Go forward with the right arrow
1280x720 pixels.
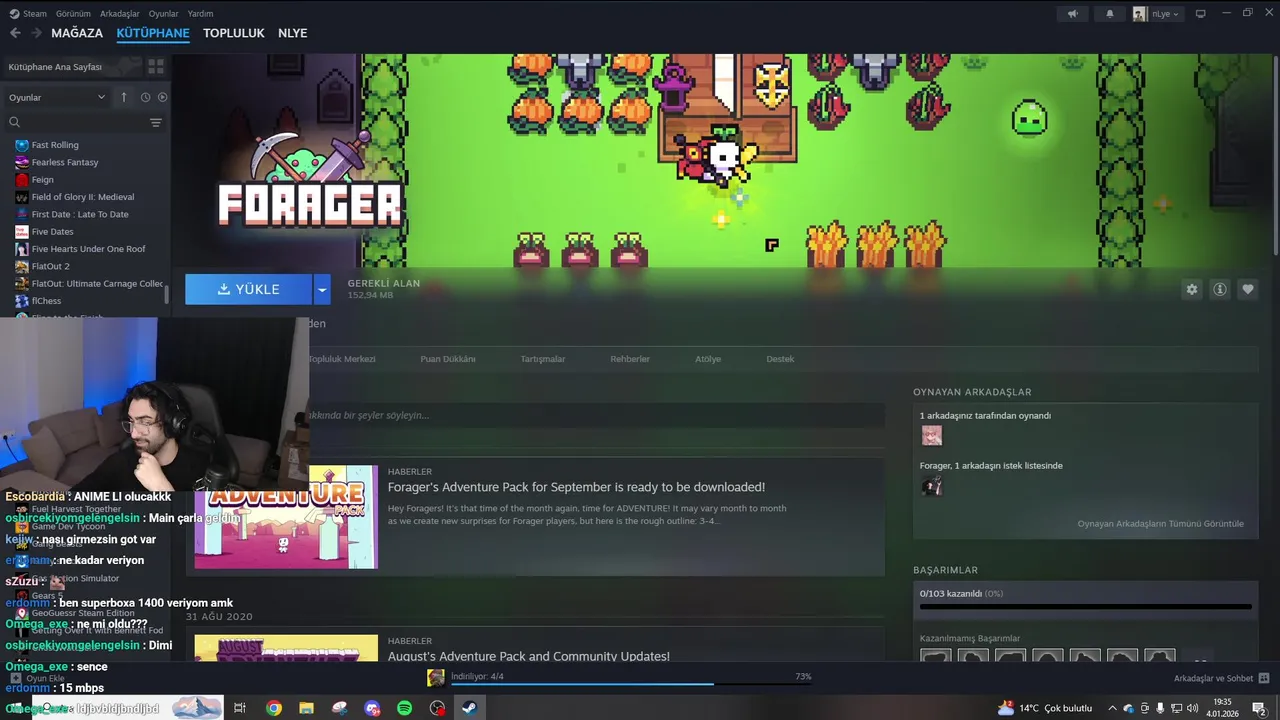tap(36, 33)
